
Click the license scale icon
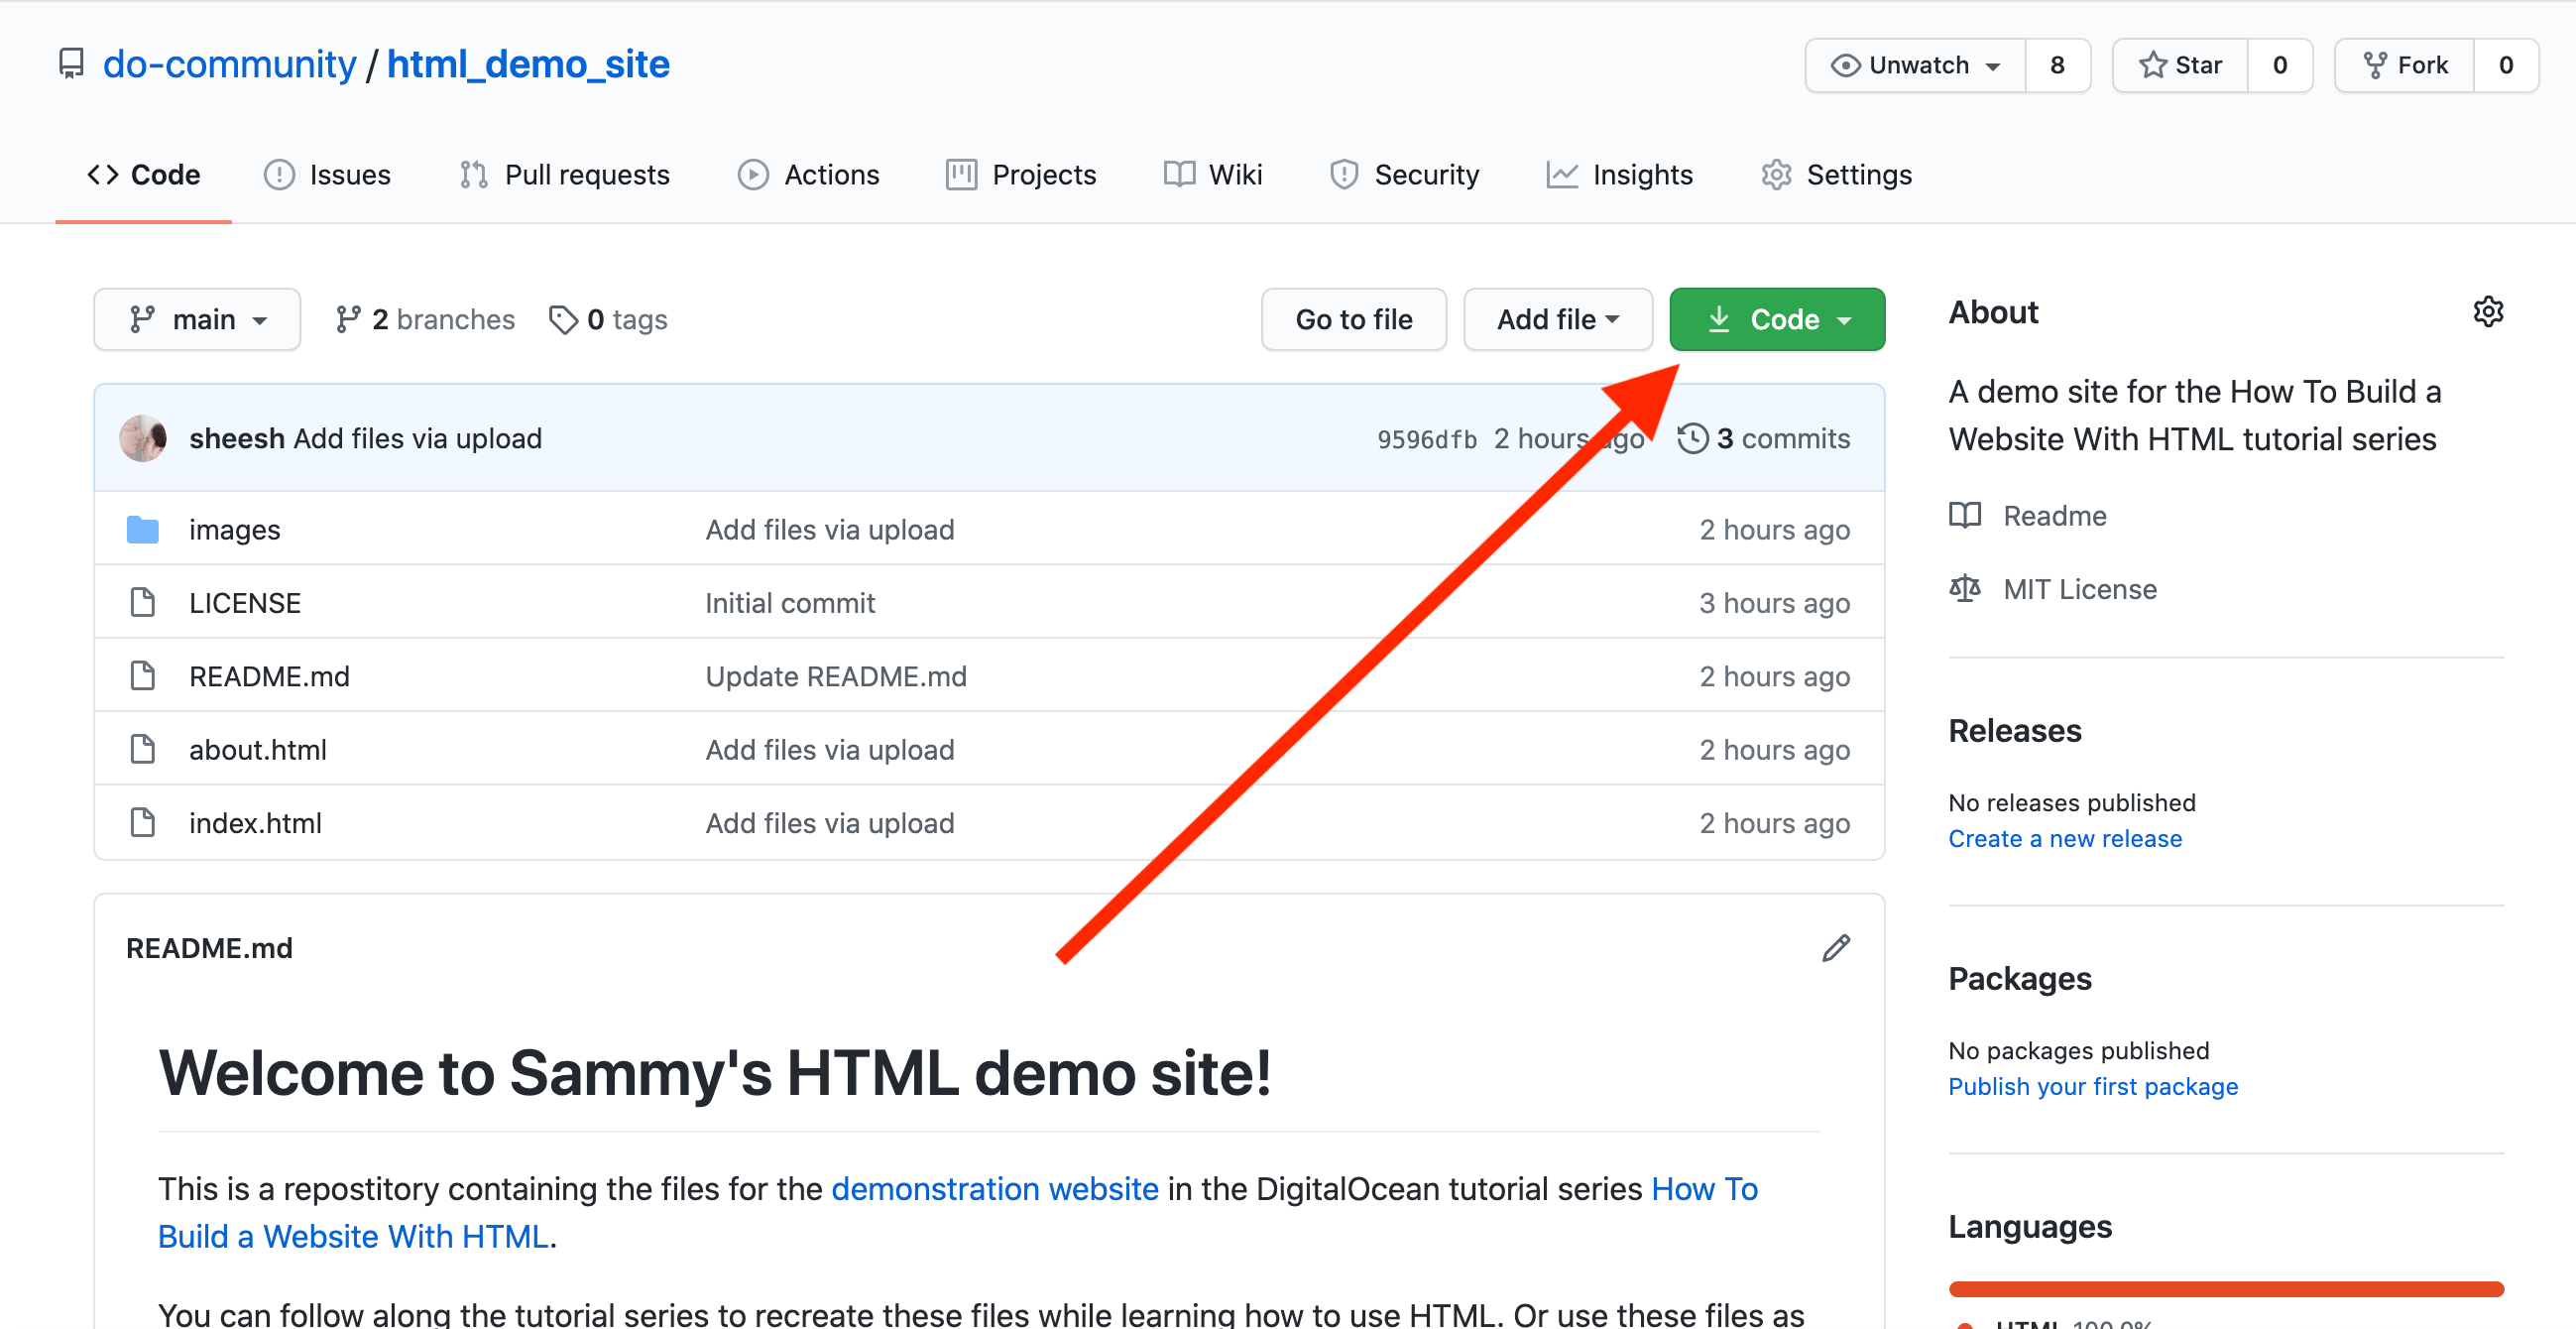click(1965, 589)
